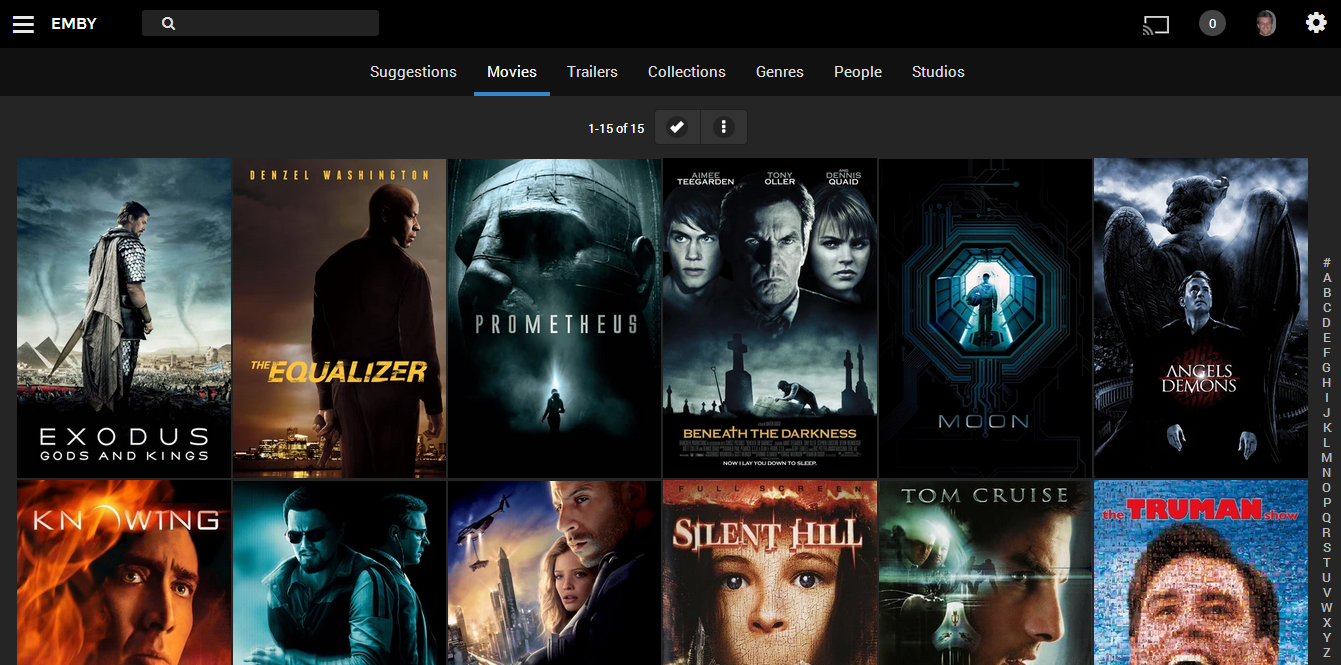This screenshot has width=1341, height=665.
Task: Switch to the Suggestions tab
Action: coord(413,72)
